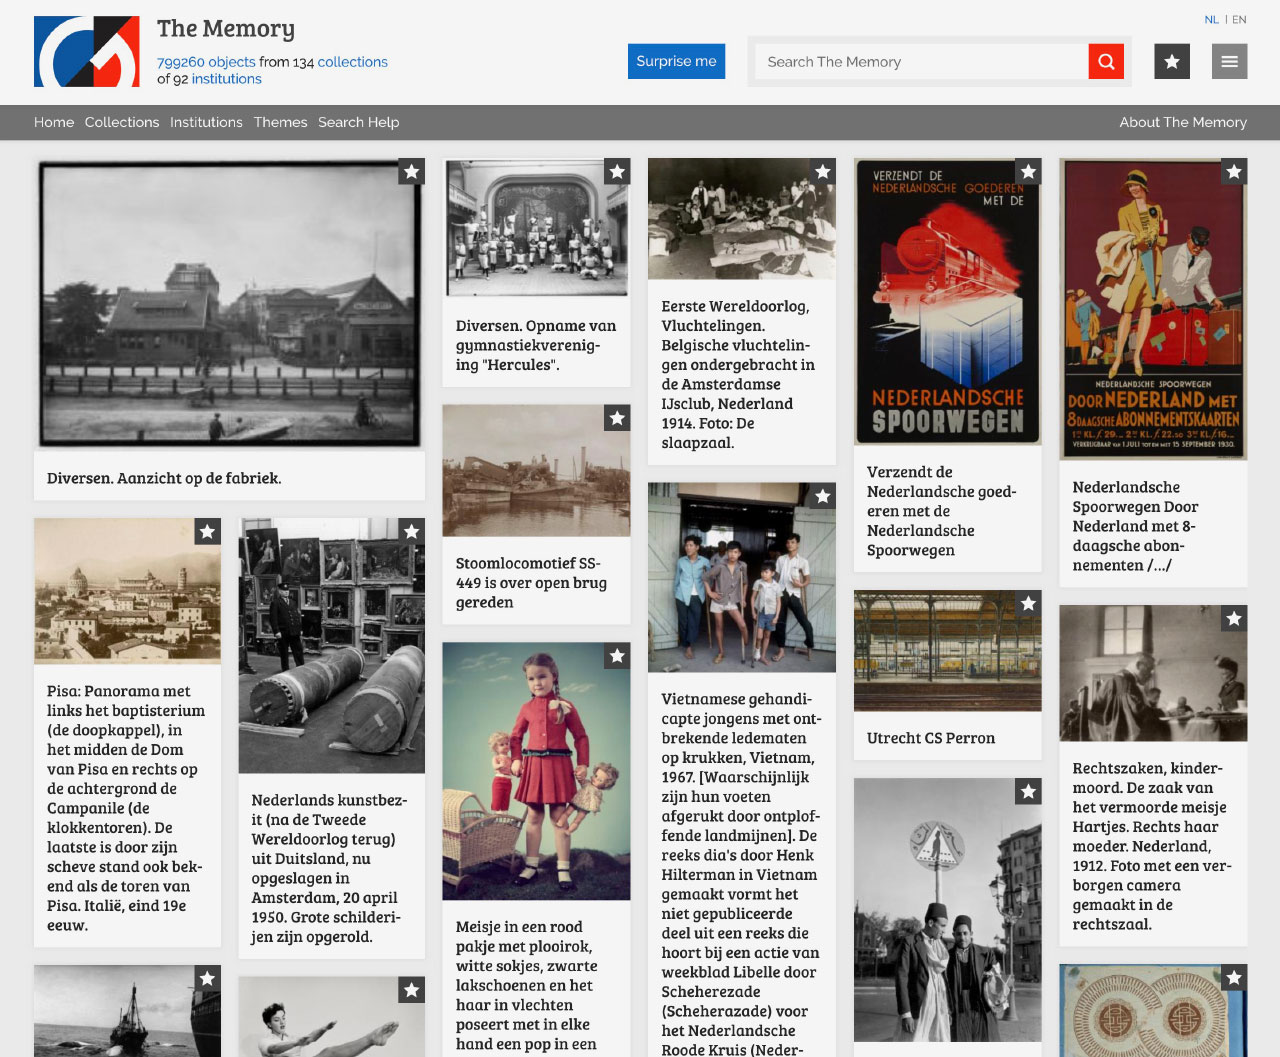Open About The Memory page
This screenshot has width=1280, height=1057.
pos(1183,122)
